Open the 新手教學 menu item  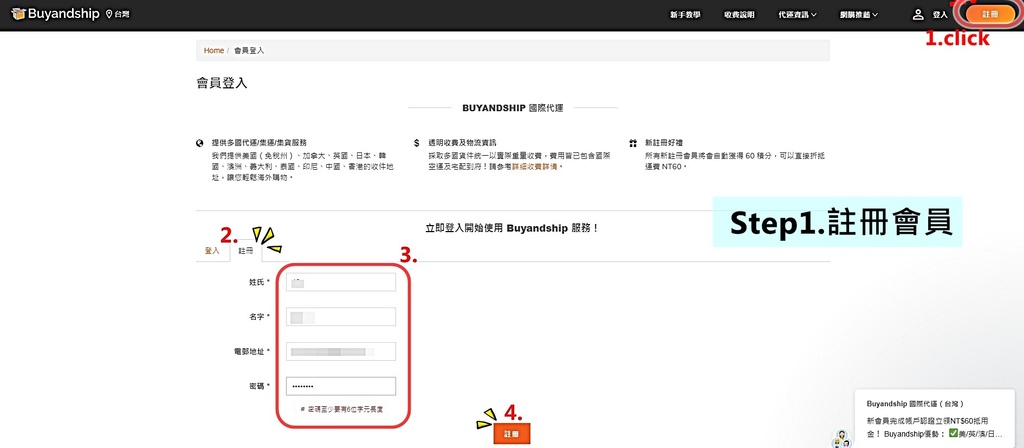coord(685,14)
